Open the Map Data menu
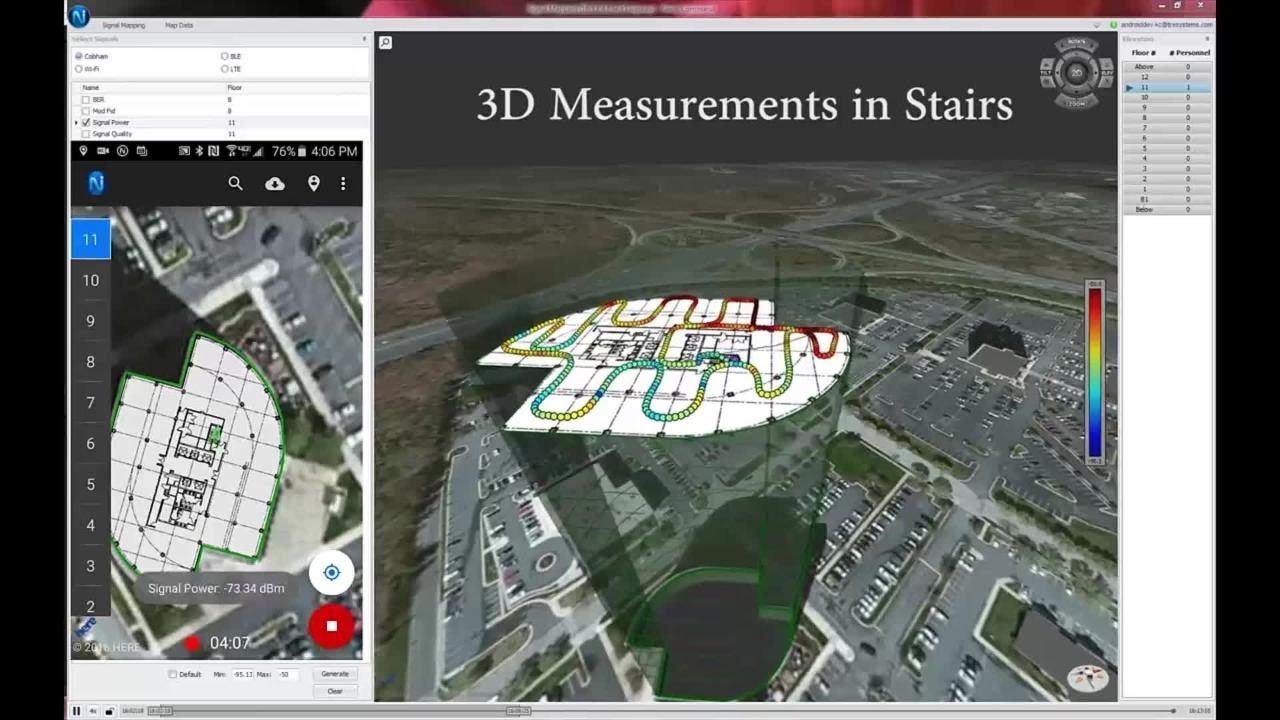The width and height of the screenshot is (1280, 720). (179, 24)
